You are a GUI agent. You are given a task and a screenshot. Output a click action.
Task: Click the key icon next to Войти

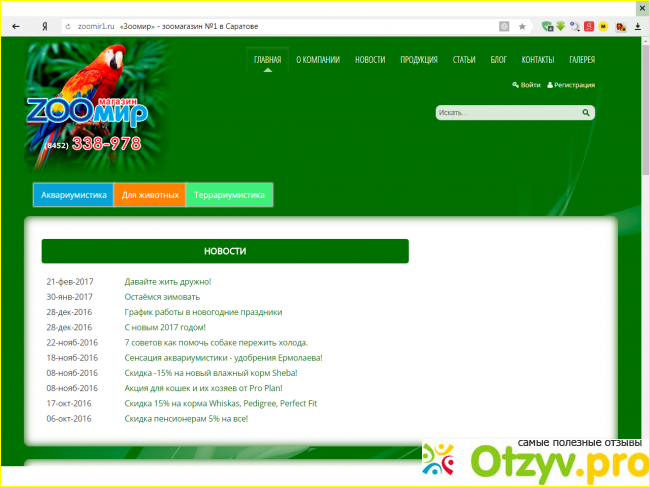515,85
